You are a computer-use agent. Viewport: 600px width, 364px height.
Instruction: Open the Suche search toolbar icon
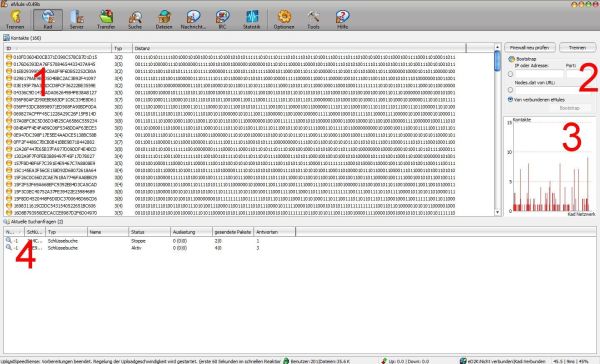[135, 20]
